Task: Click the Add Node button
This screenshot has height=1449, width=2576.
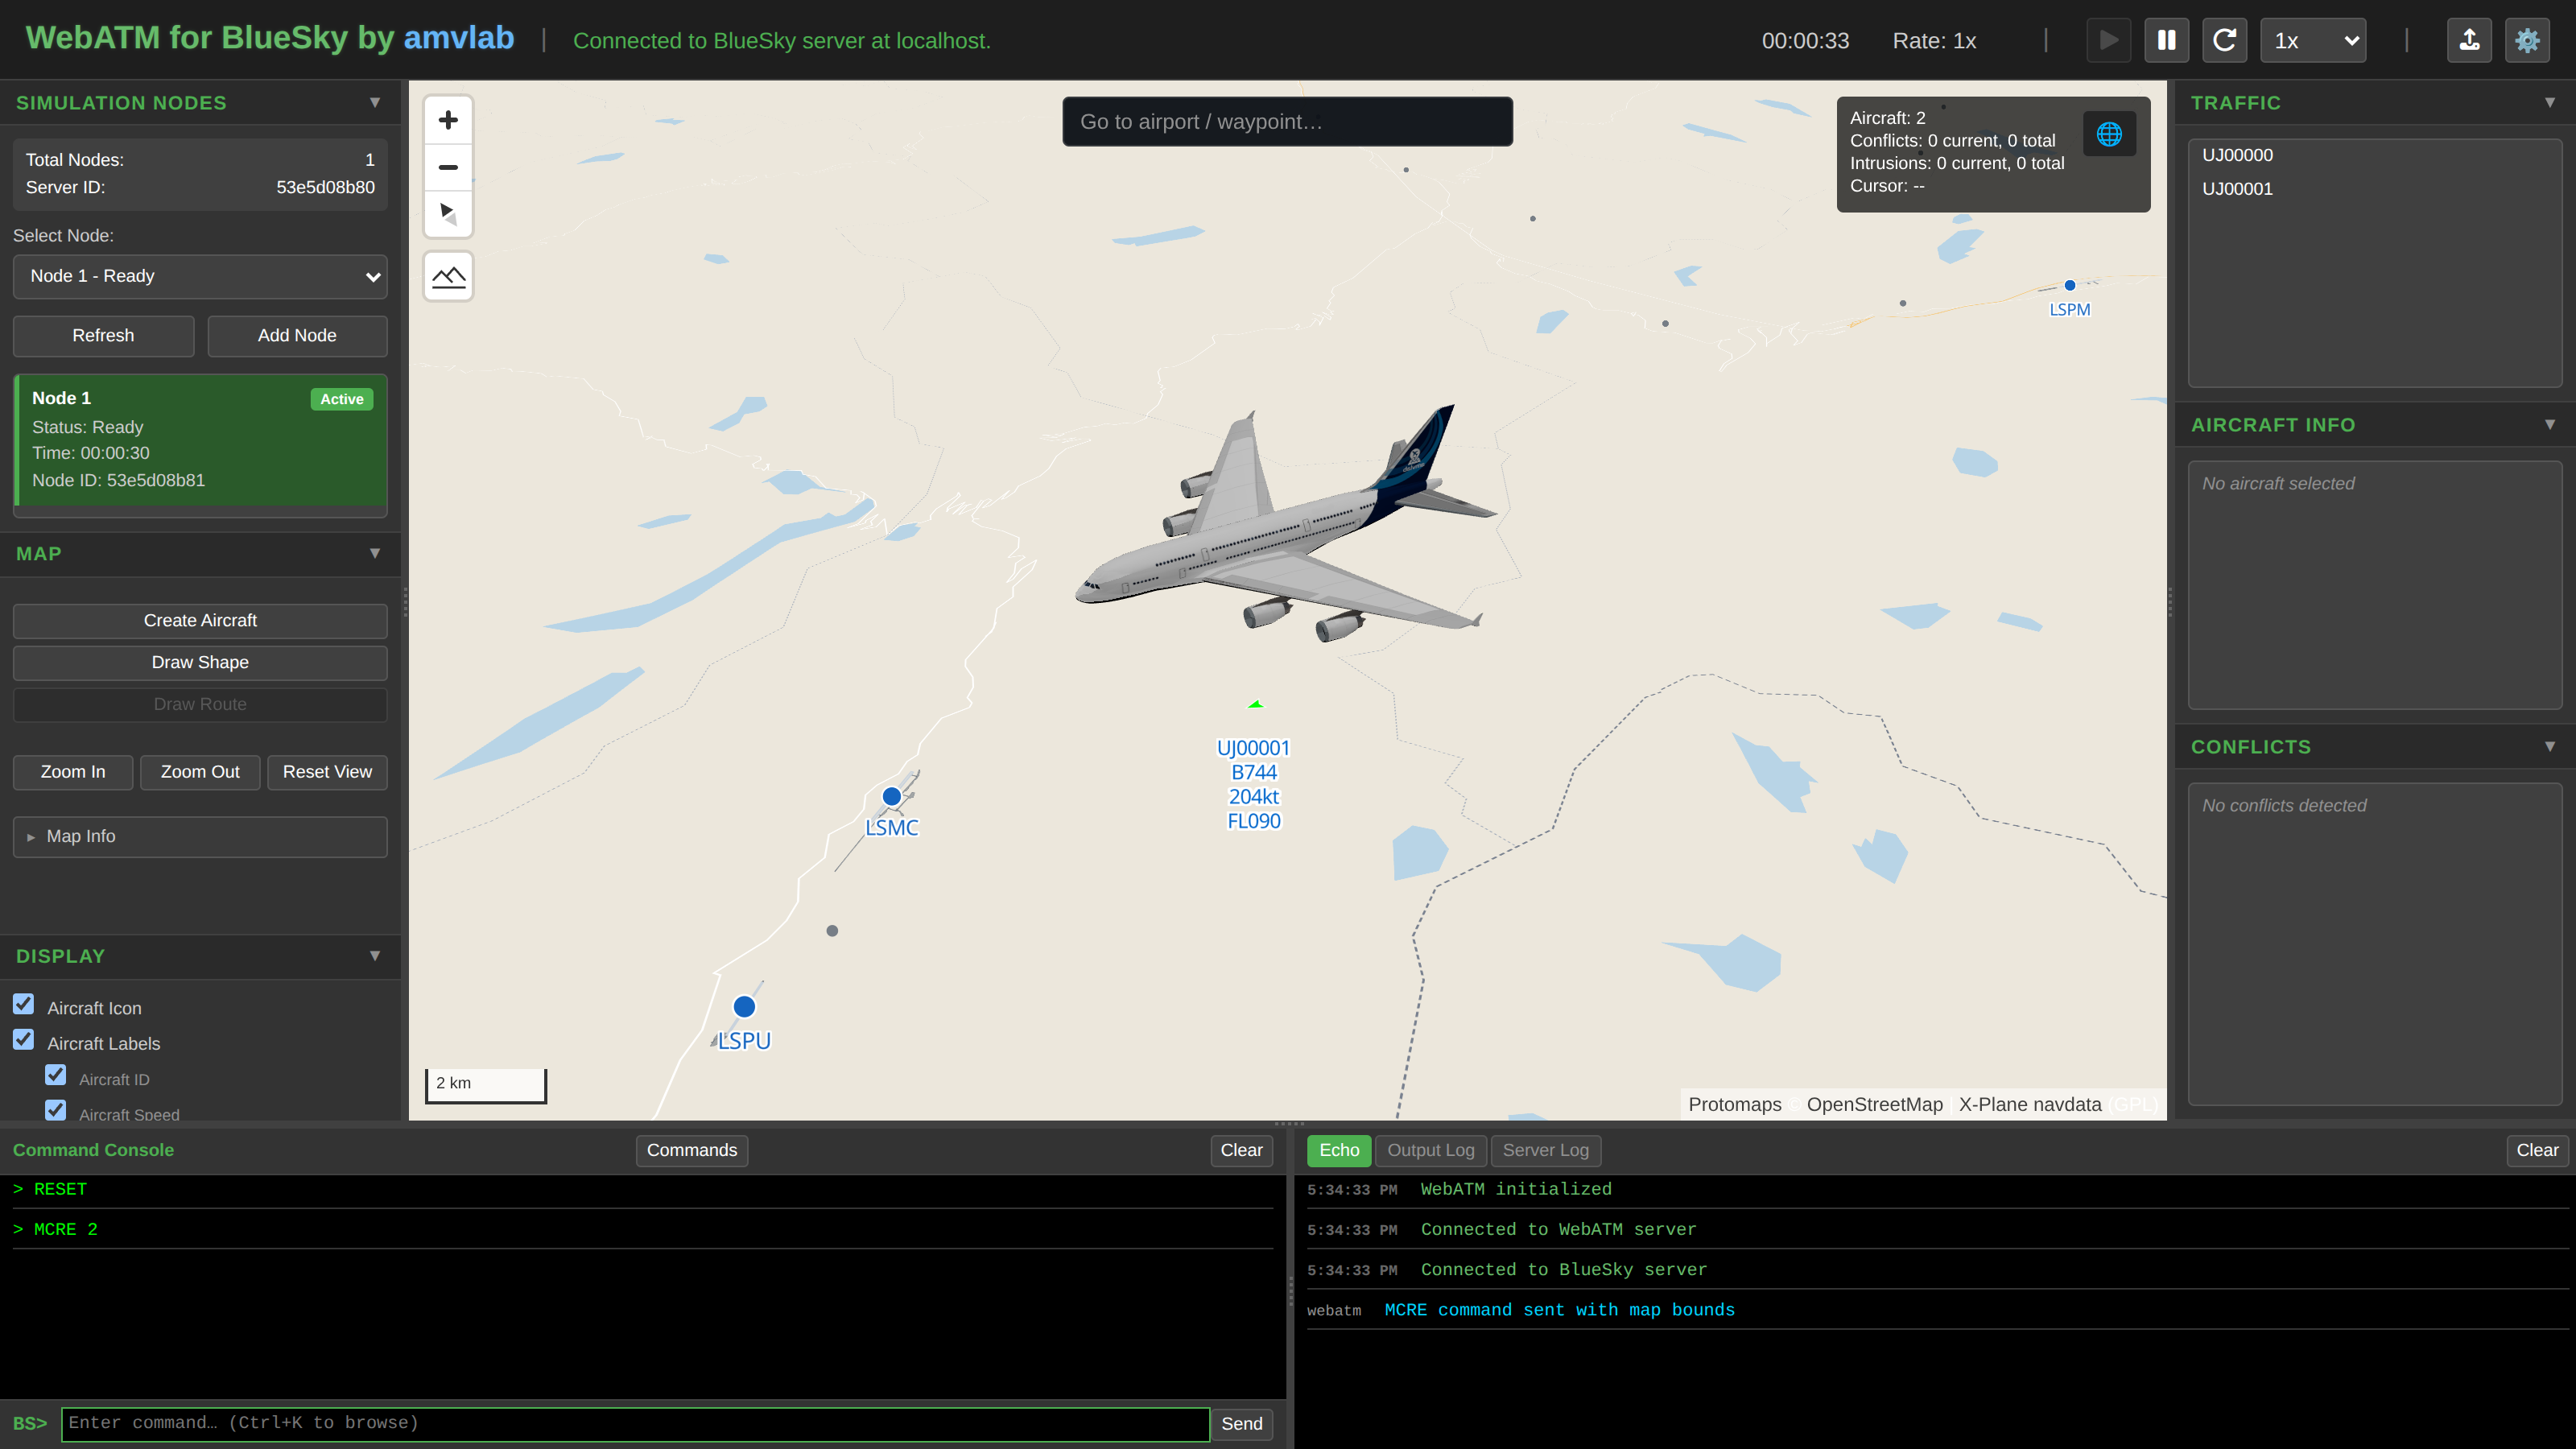Action: pyautogui.click(x=297, y=335)
